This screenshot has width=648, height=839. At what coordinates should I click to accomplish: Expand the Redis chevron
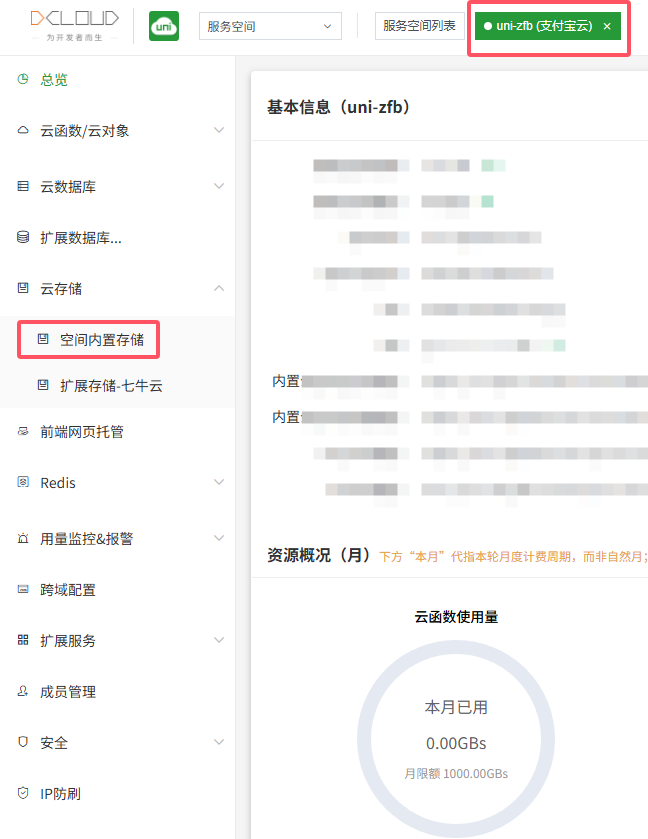click(219, 482)
